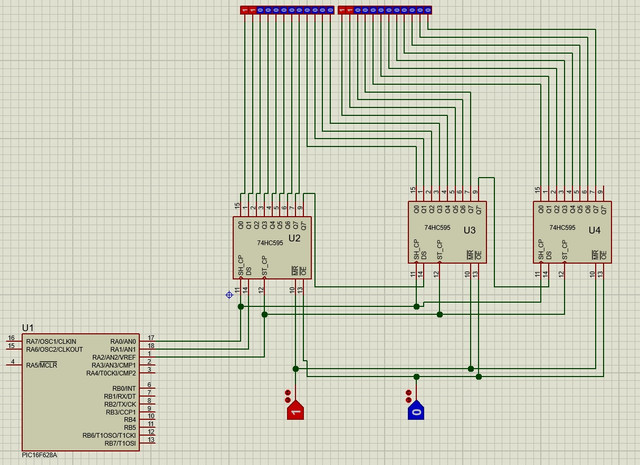Click the U1 reference label above the microcontroller
Screen dimensions: 640x465
[28, 328]
